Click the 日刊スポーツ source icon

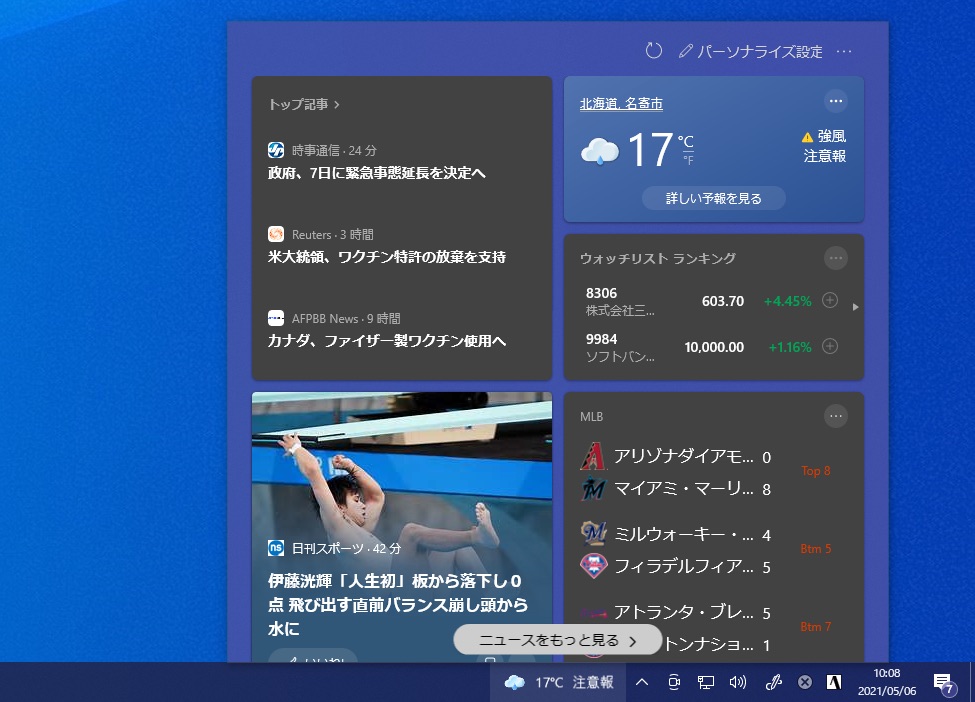tap(276, 548)
